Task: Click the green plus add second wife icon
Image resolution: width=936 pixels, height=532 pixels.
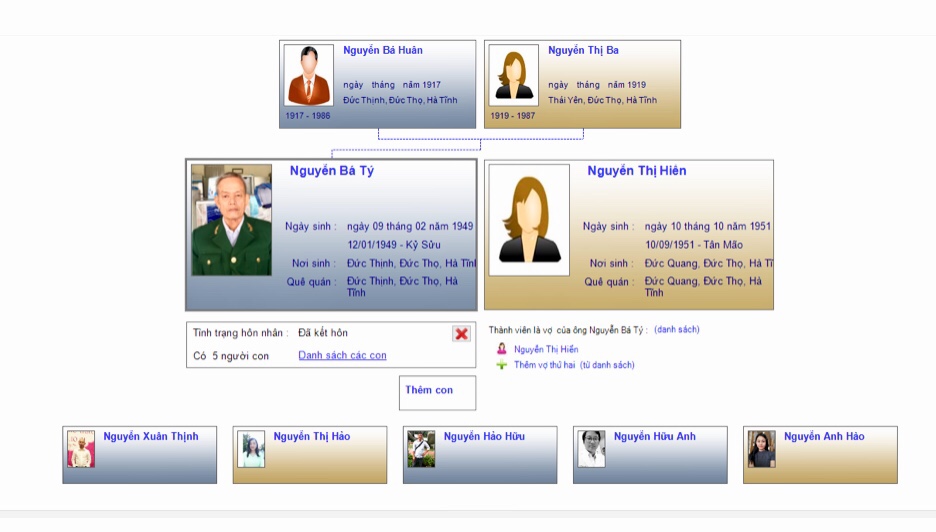Action: point(501,365)
